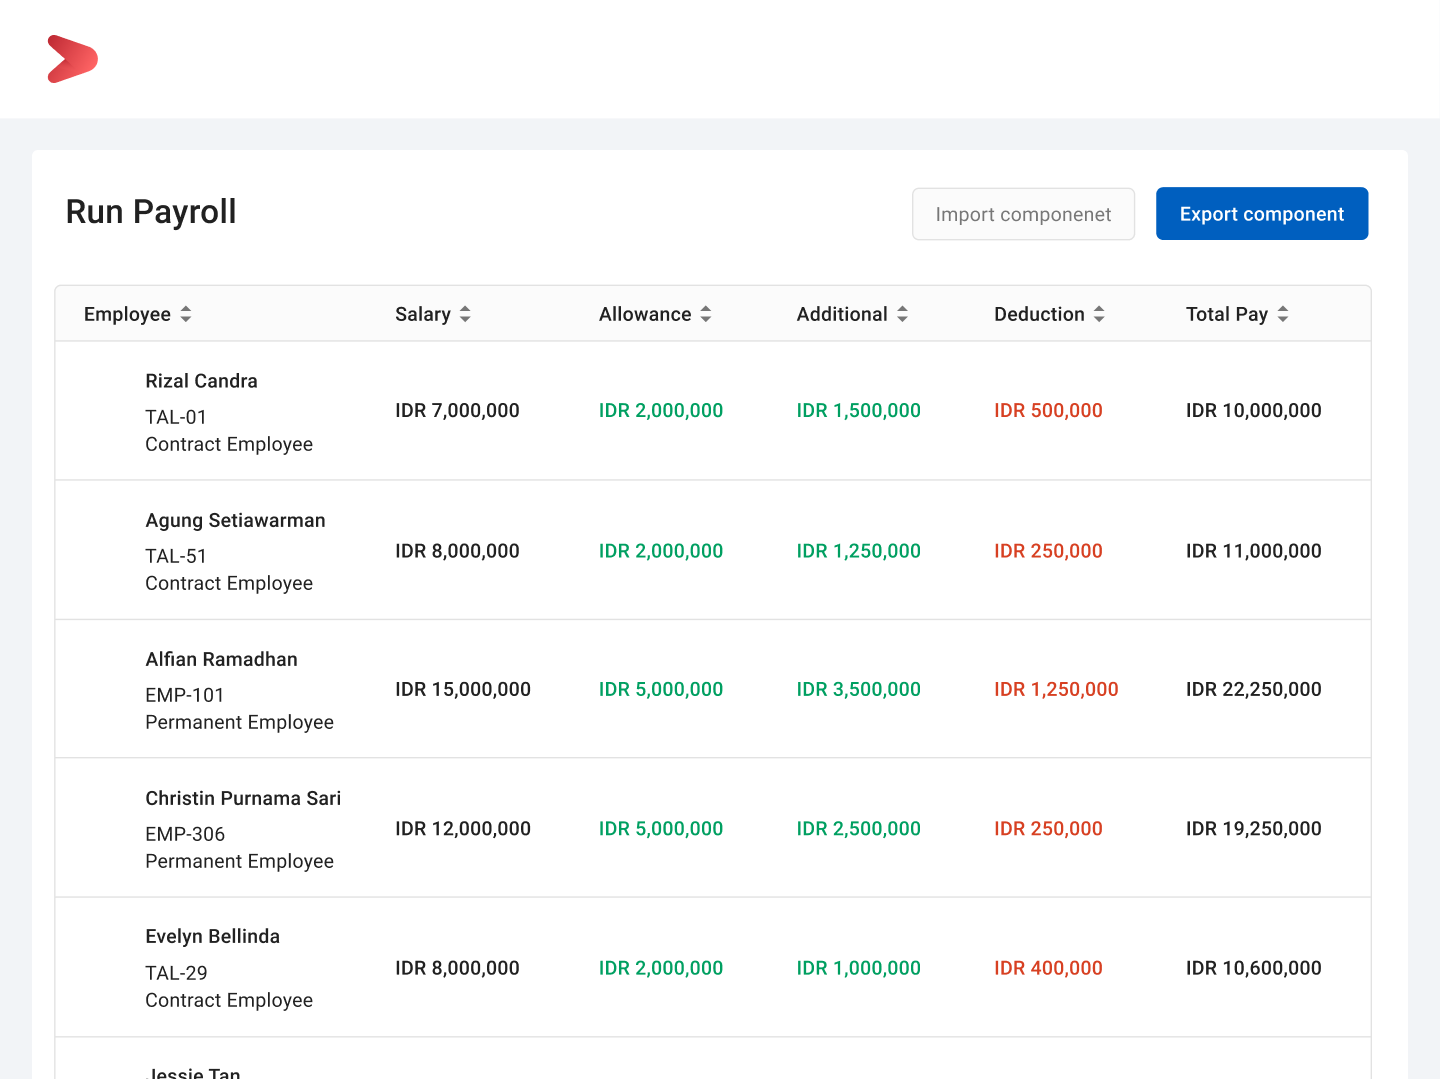1440x1079 pixels.
Task: Click the Deduction column header label
Action: 1039,314
